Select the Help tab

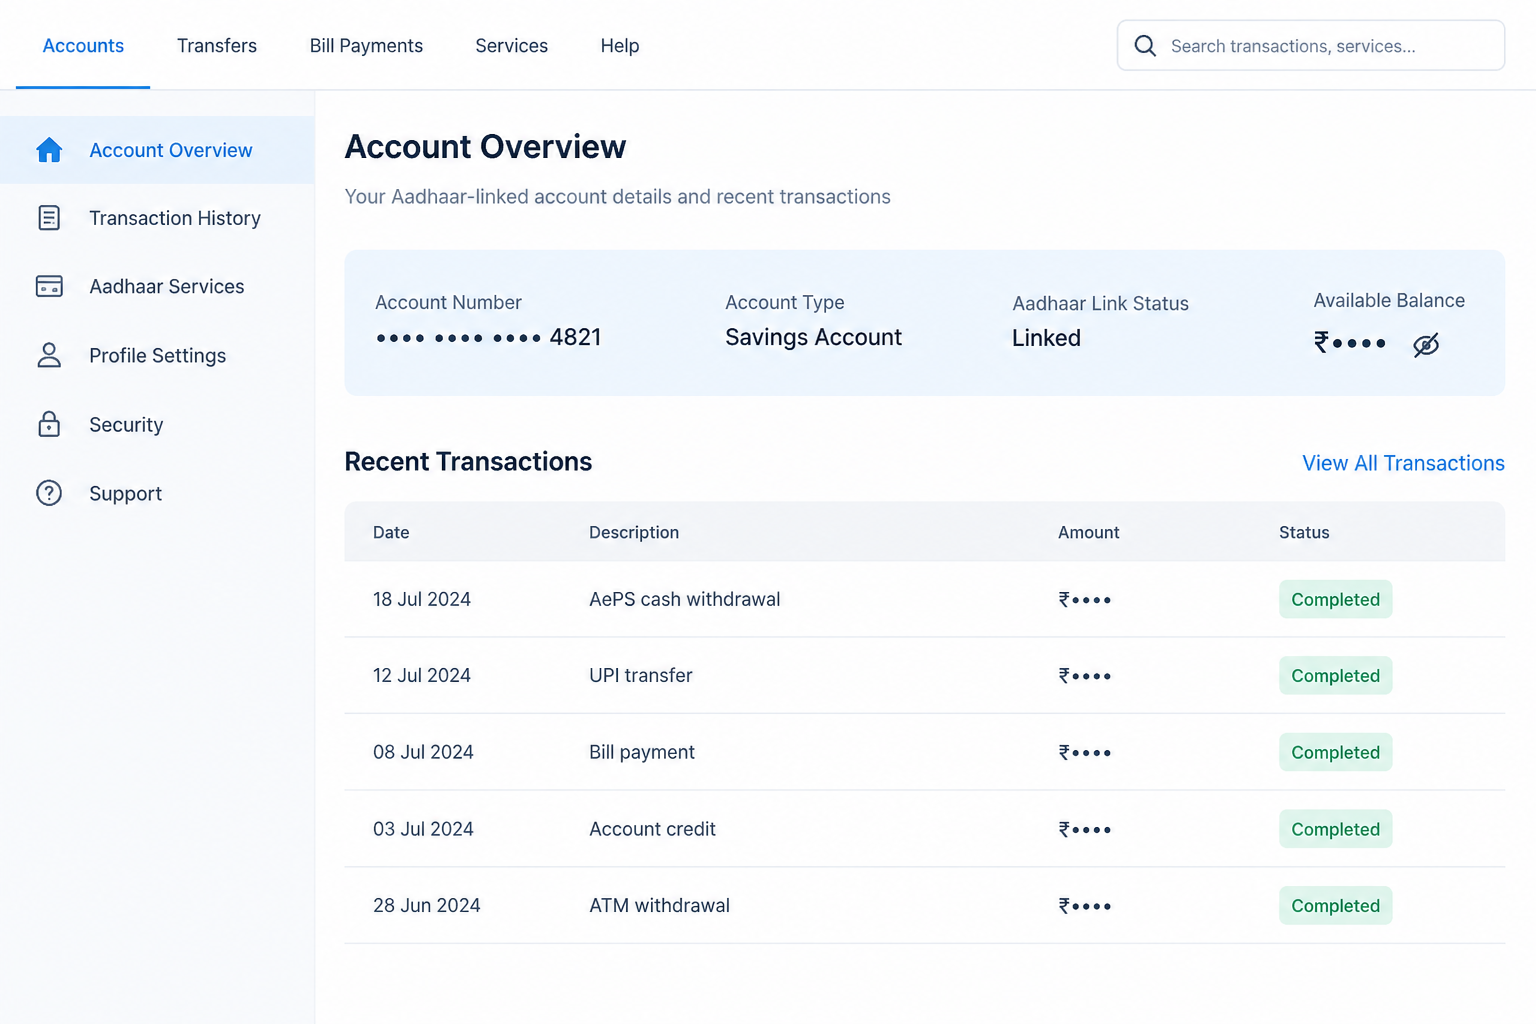click(620, 46)
